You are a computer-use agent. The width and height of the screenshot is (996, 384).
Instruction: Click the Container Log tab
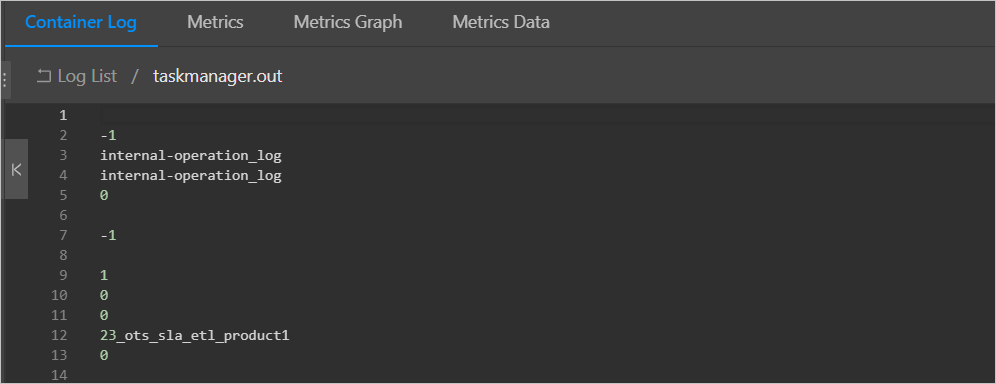click(81, 22)
